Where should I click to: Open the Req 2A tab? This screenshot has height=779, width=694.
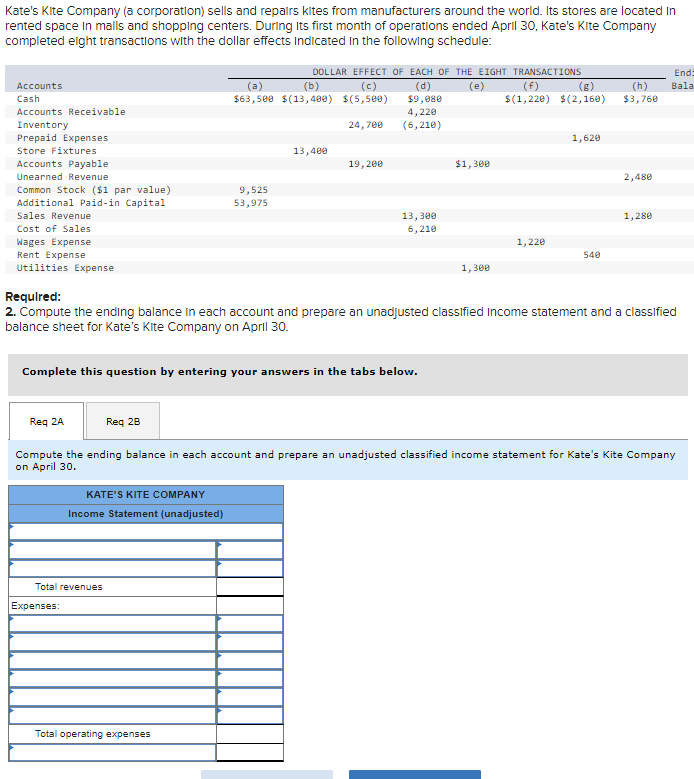(x=46, y=421)
